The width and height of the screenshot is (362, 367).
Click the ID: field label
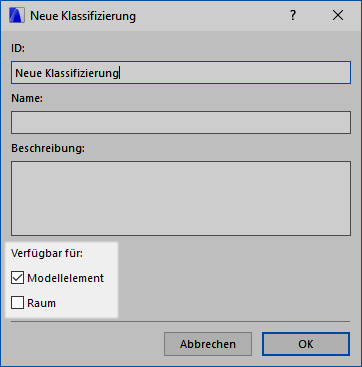point(18,48)
